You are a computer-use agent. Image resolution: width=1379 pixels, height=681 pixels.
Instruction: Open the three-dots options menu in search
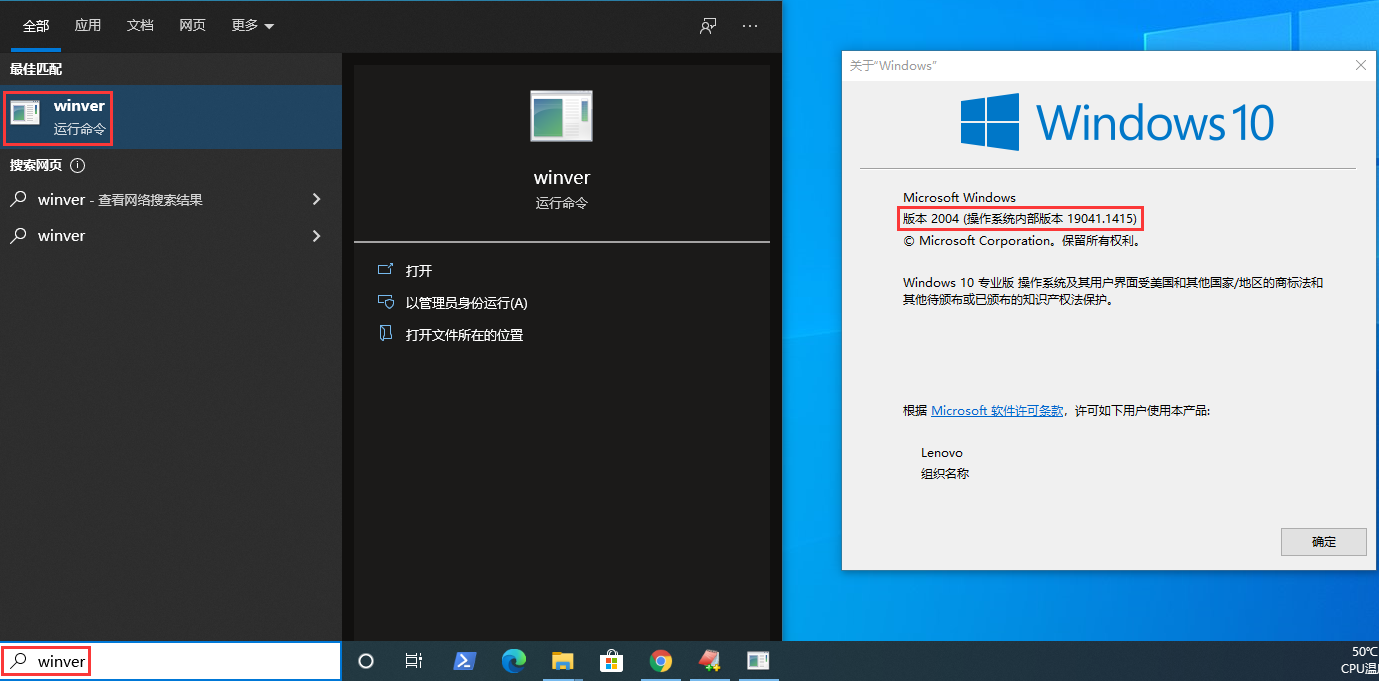click(x=750, y=26)
